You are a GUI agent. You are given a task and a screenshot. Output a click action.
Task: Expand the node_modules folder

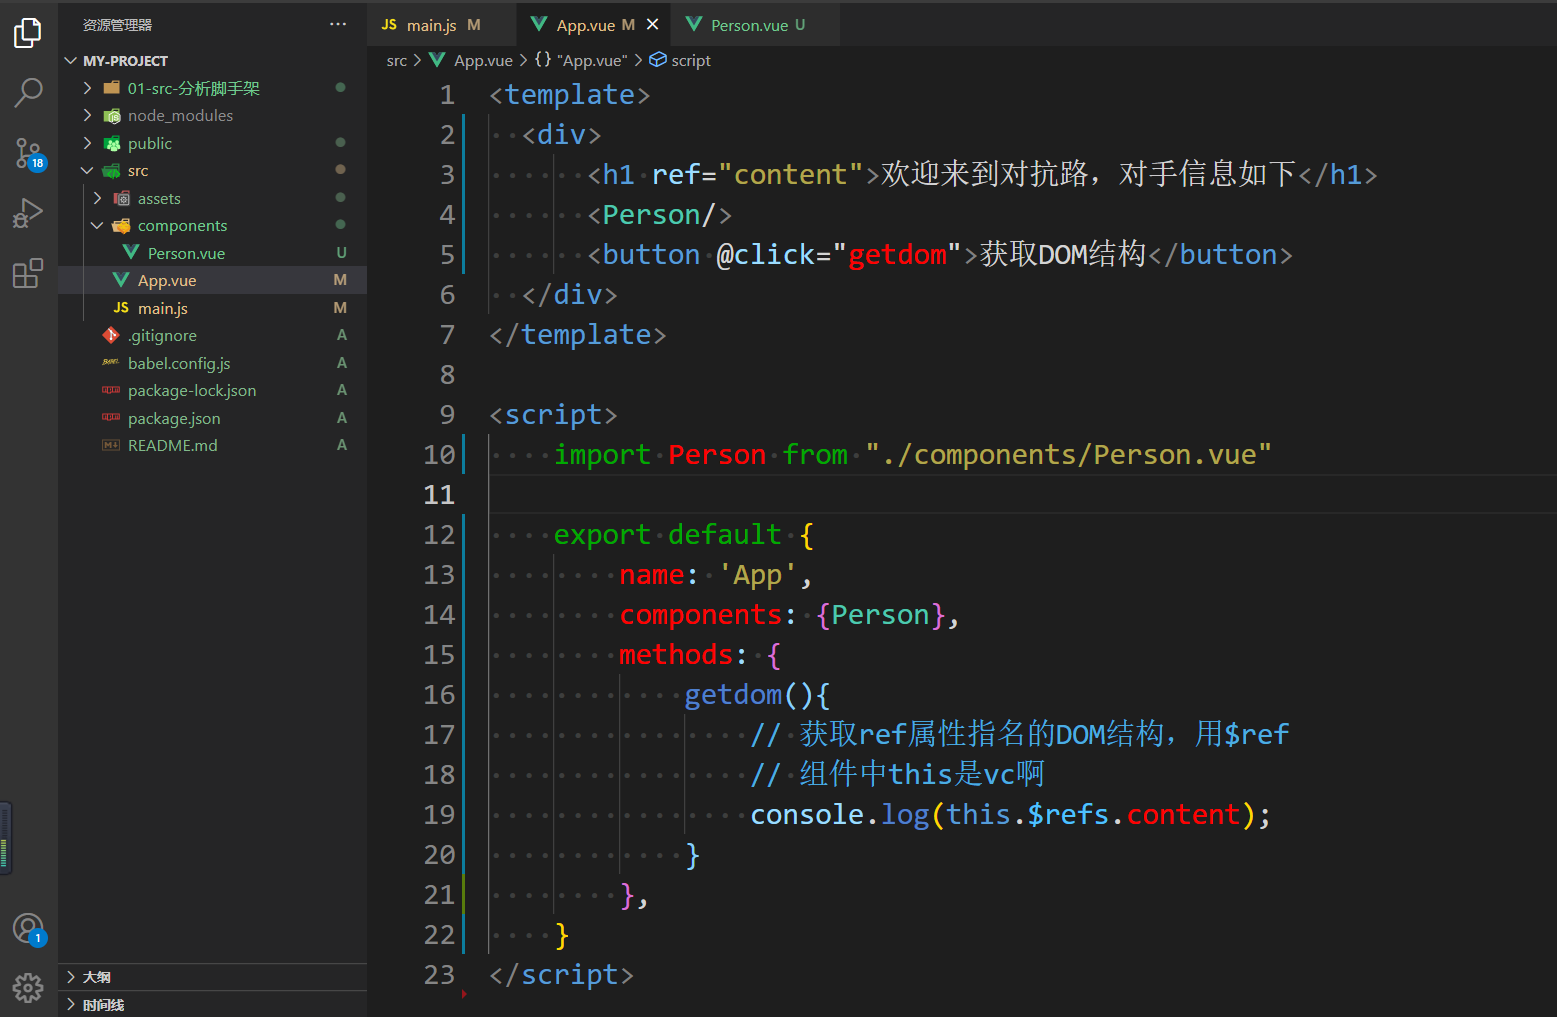click(87, 116)
